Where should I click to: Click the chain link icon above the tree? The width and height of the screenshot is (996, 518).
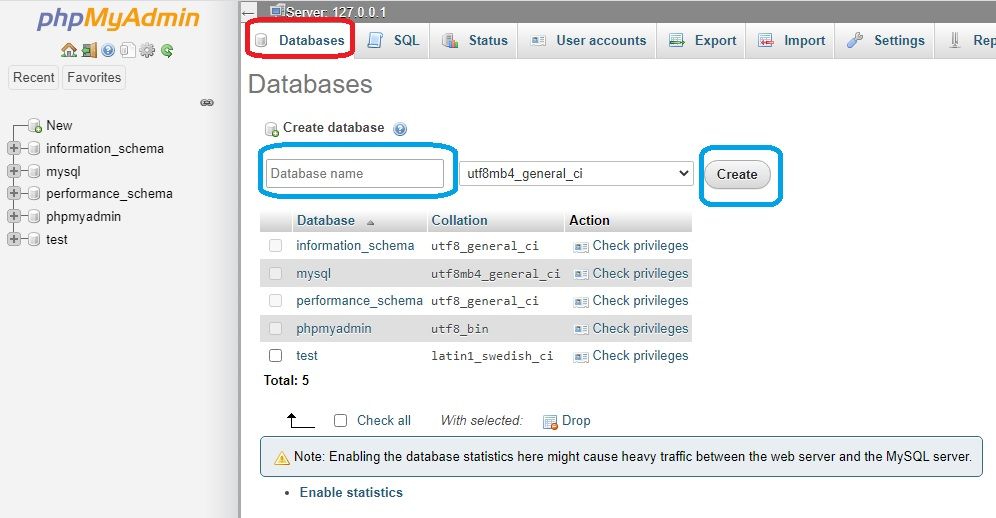pos(207,102)
